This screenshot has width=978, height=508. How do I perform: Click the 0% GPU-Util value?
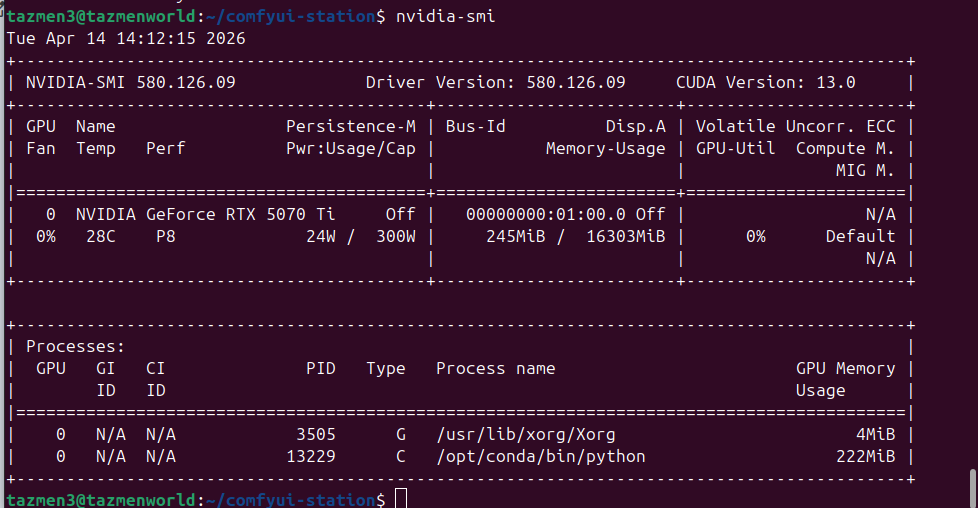tap(755, 237)
